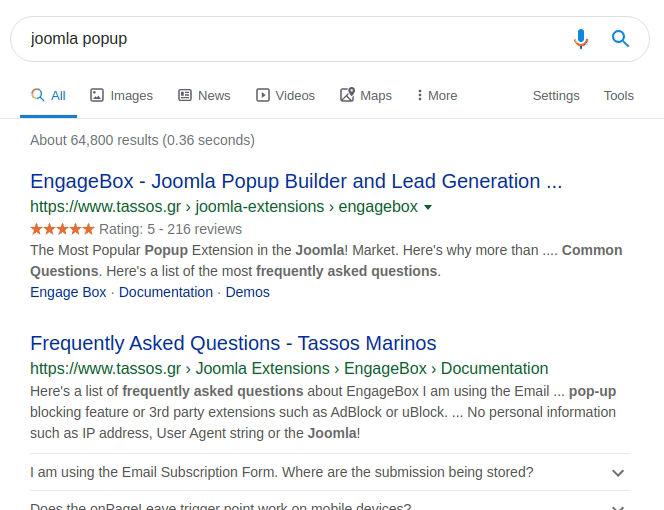Open the Tools menu

(x=619, y=96)
